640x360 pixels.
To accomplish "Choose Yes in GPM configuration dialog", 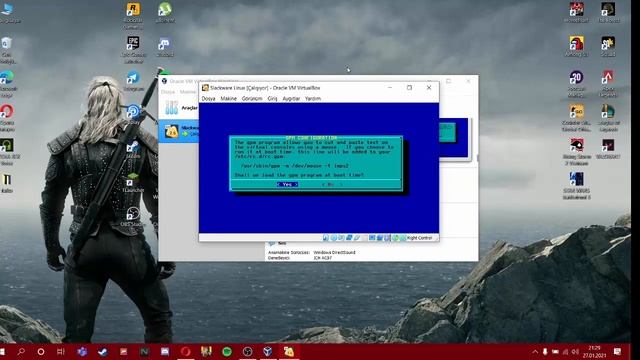I will (x=287, y=184).
